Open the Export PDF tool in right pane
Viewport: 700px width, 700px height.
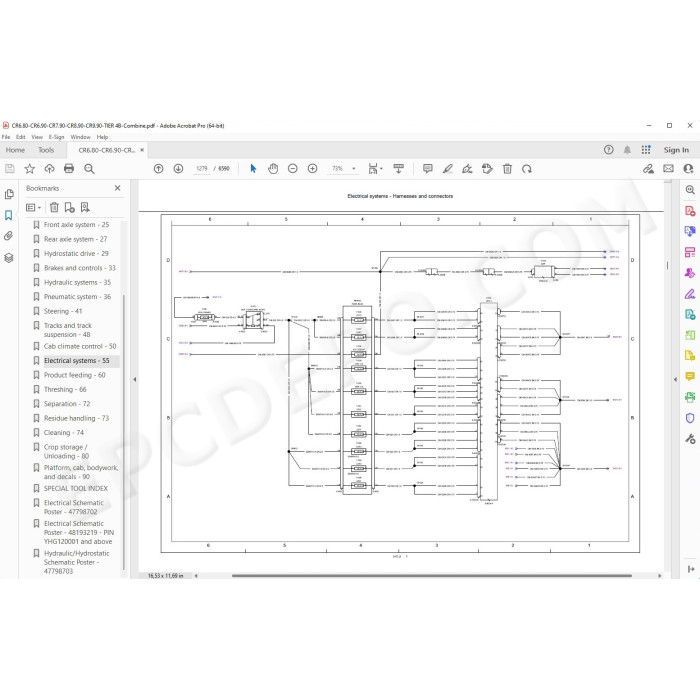tap(690, 315)
